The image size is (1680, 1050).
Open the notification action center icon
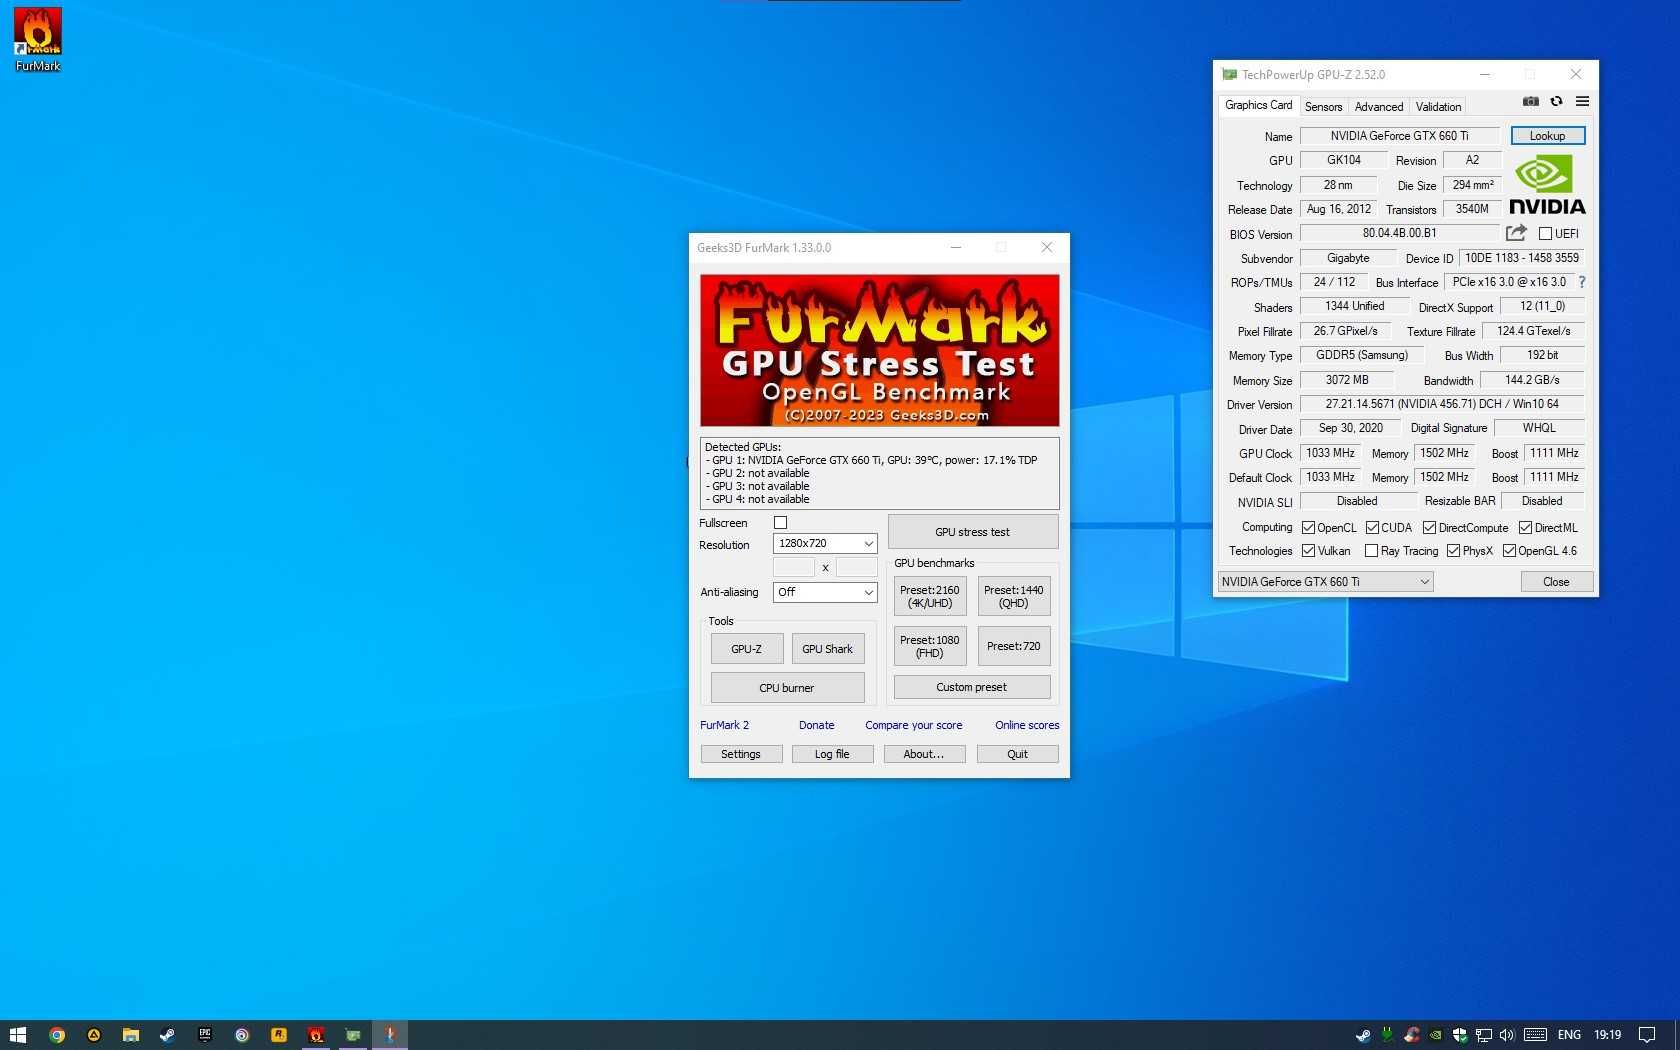click(x=1647, y=1035)
